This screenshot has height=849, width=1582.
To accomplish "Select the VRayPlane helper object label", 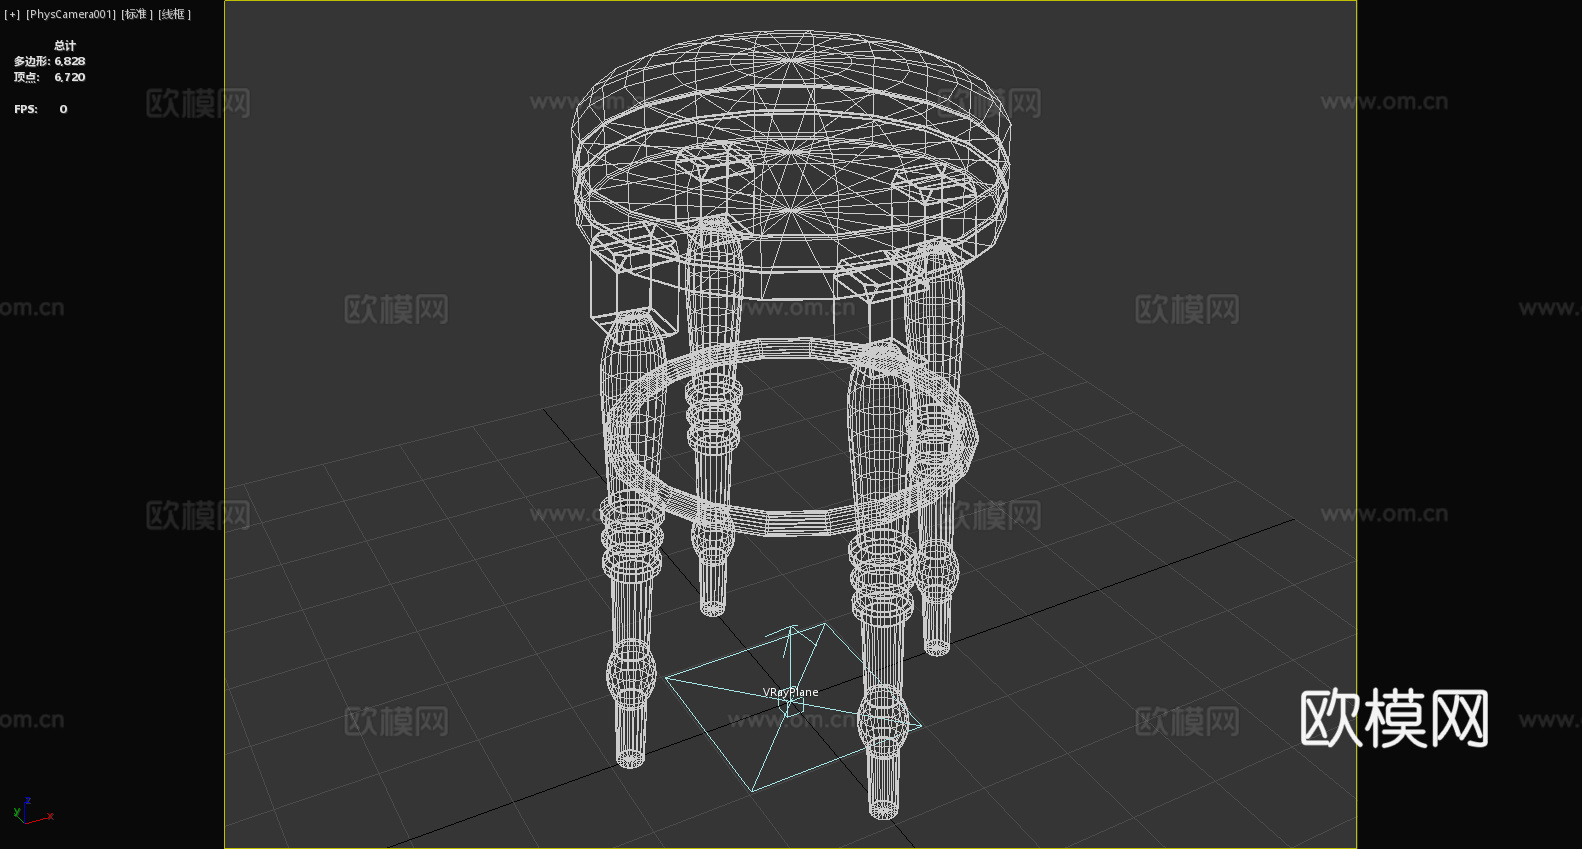I will coord(790,692).
